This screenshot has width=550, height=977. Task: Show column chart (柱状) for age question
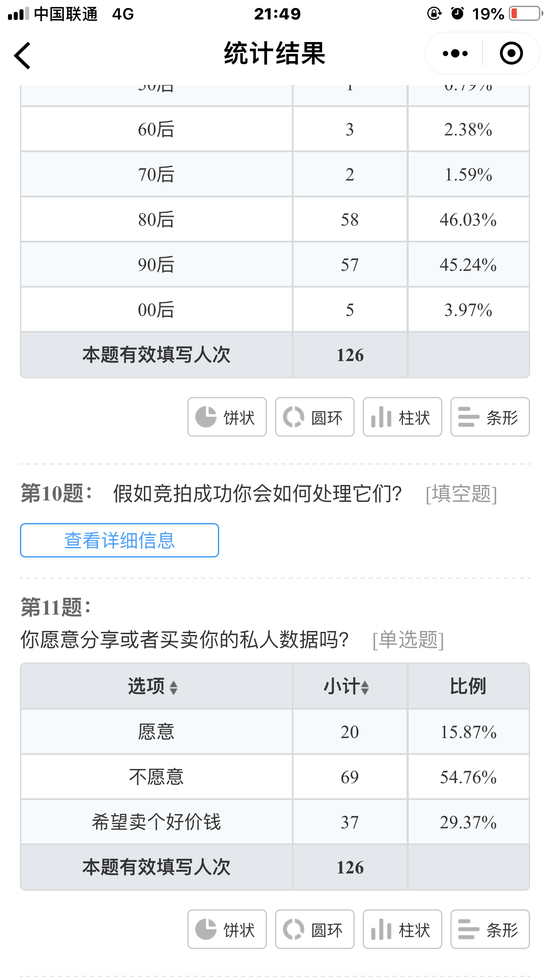(x=402, y=417)
